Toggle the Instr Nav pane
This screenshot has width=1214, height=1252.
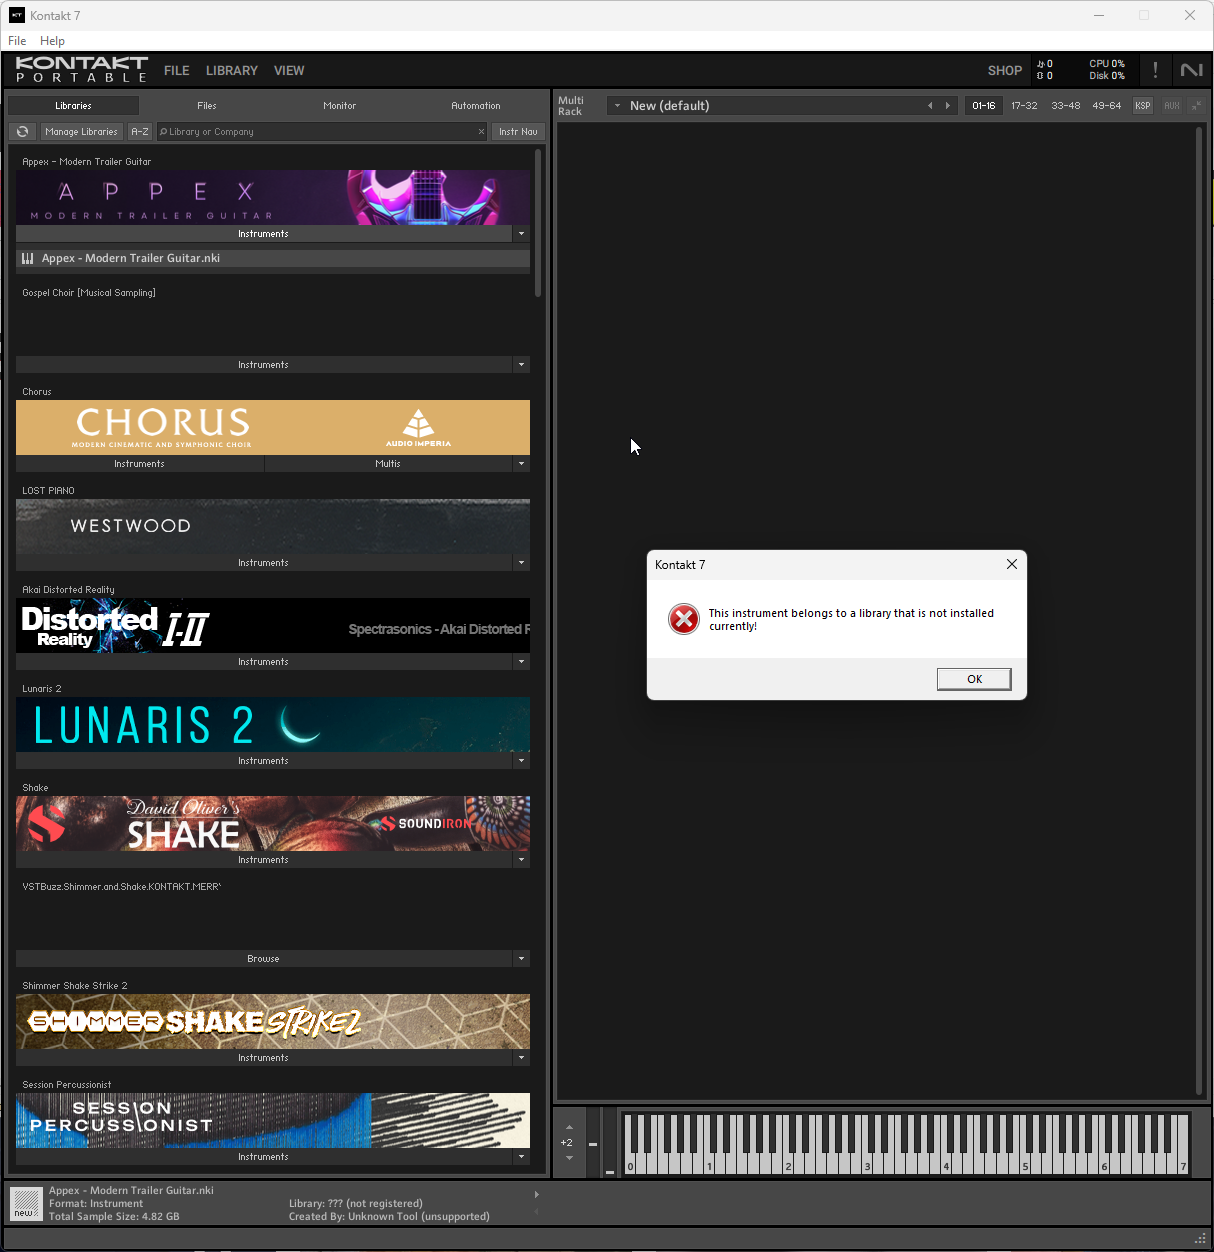[x=518, y=131]
